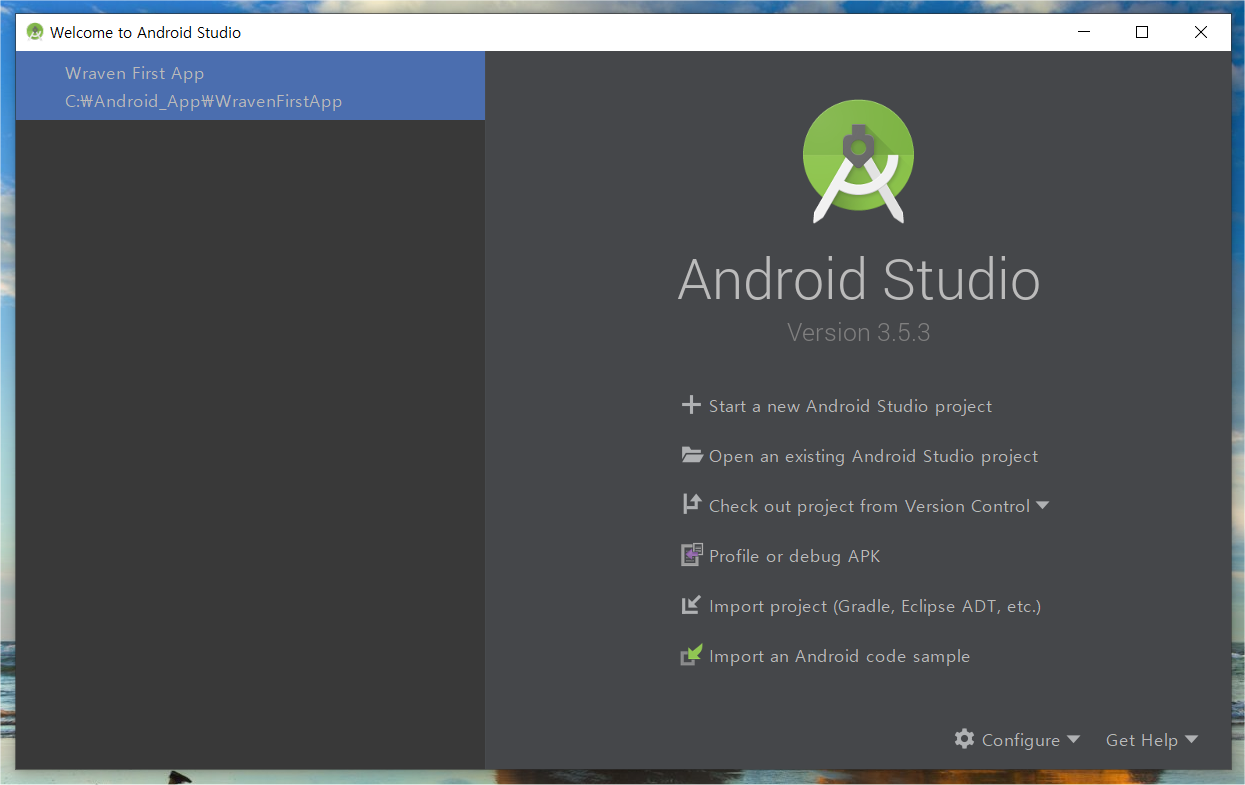This screenshot has width=1245, height=785.
Task: Minimize the Welcome to Android Studio window
Action: [x=1084, y=32]
